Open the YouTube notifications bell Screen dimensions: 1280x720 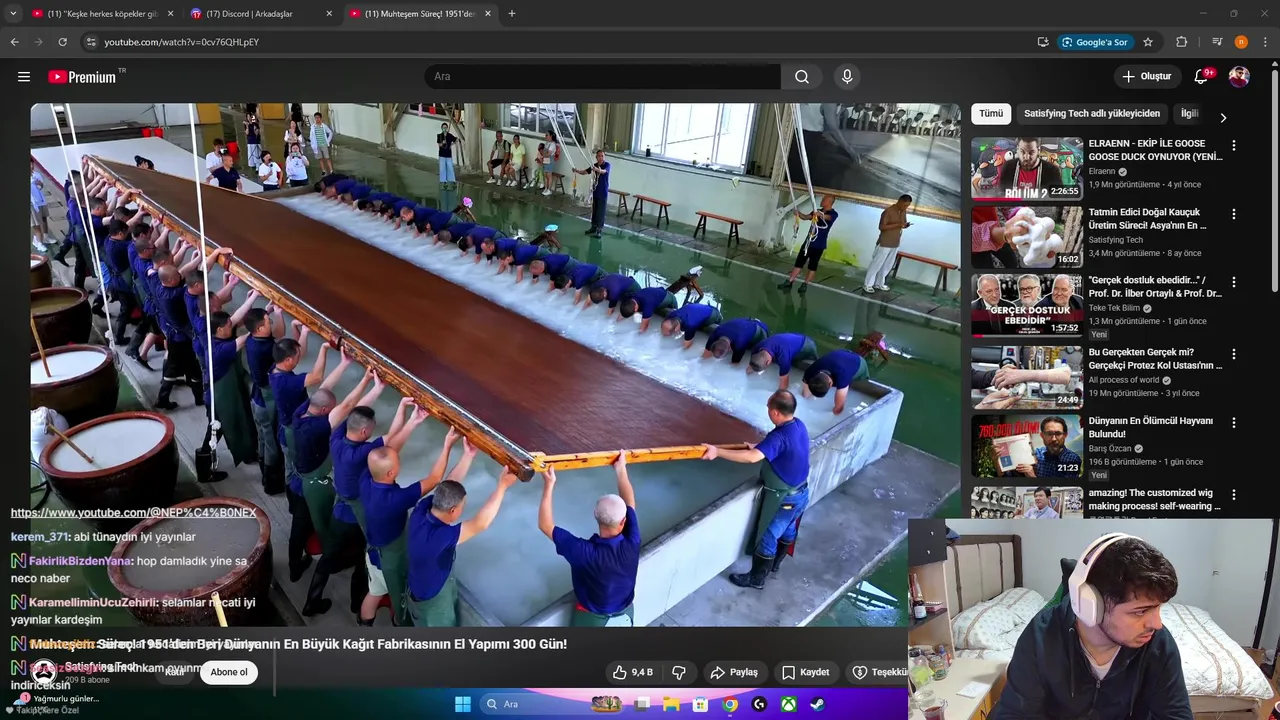point(1202,77)
